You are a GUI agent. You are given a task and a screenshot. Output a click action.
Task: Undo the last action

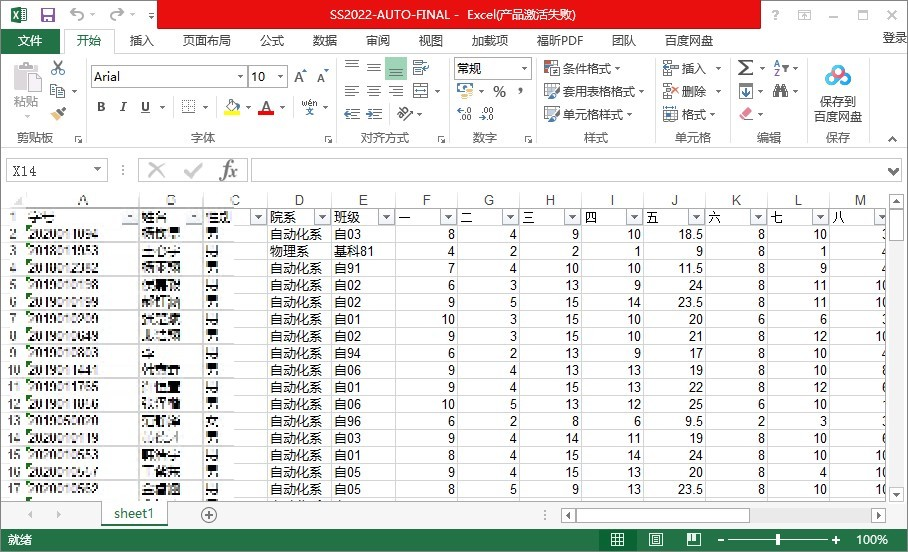tap(77, 14)
